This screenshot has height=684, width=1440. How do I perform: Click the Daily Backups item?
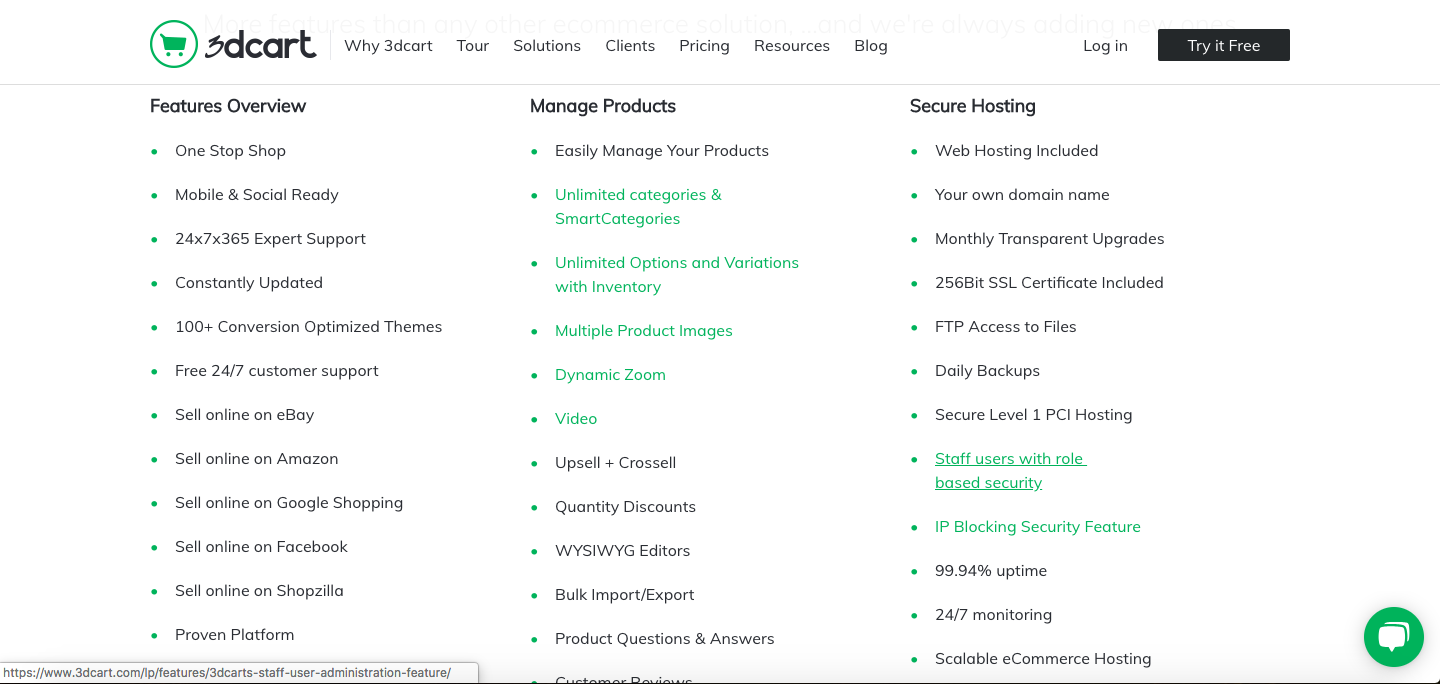(987, 371)
